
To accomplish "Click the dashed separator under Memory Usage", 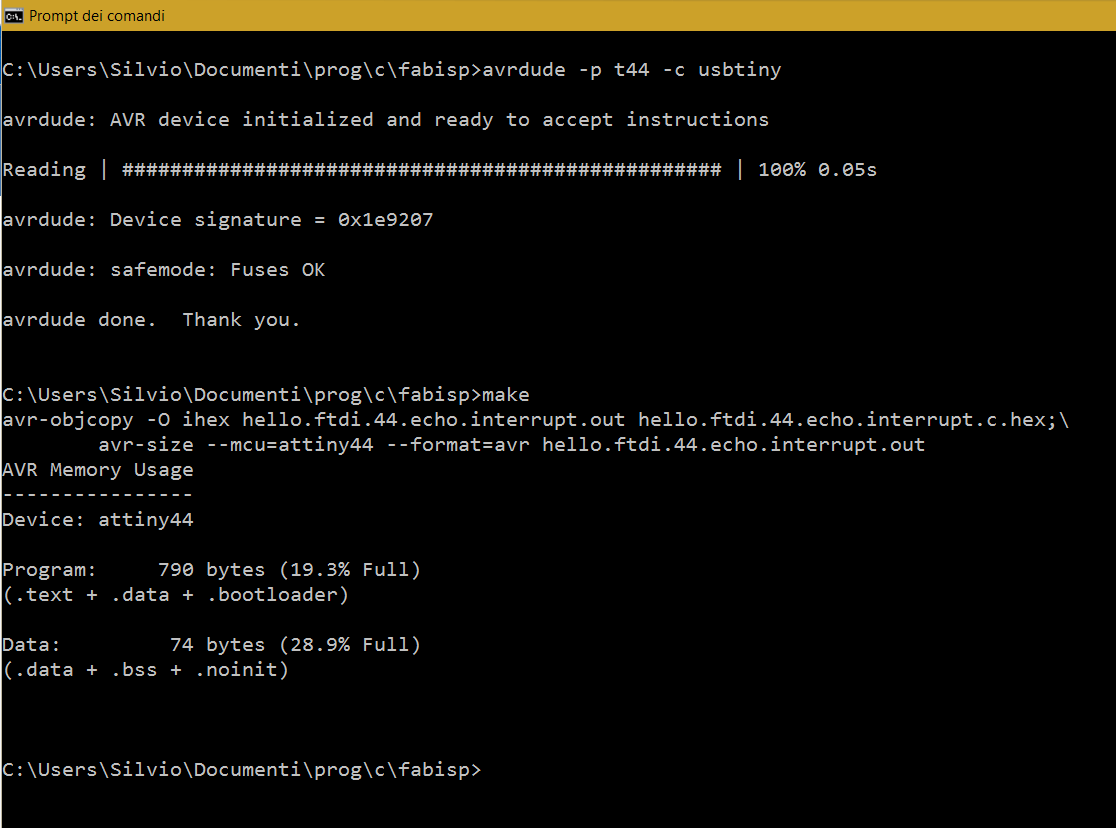I will click(98, 494).
